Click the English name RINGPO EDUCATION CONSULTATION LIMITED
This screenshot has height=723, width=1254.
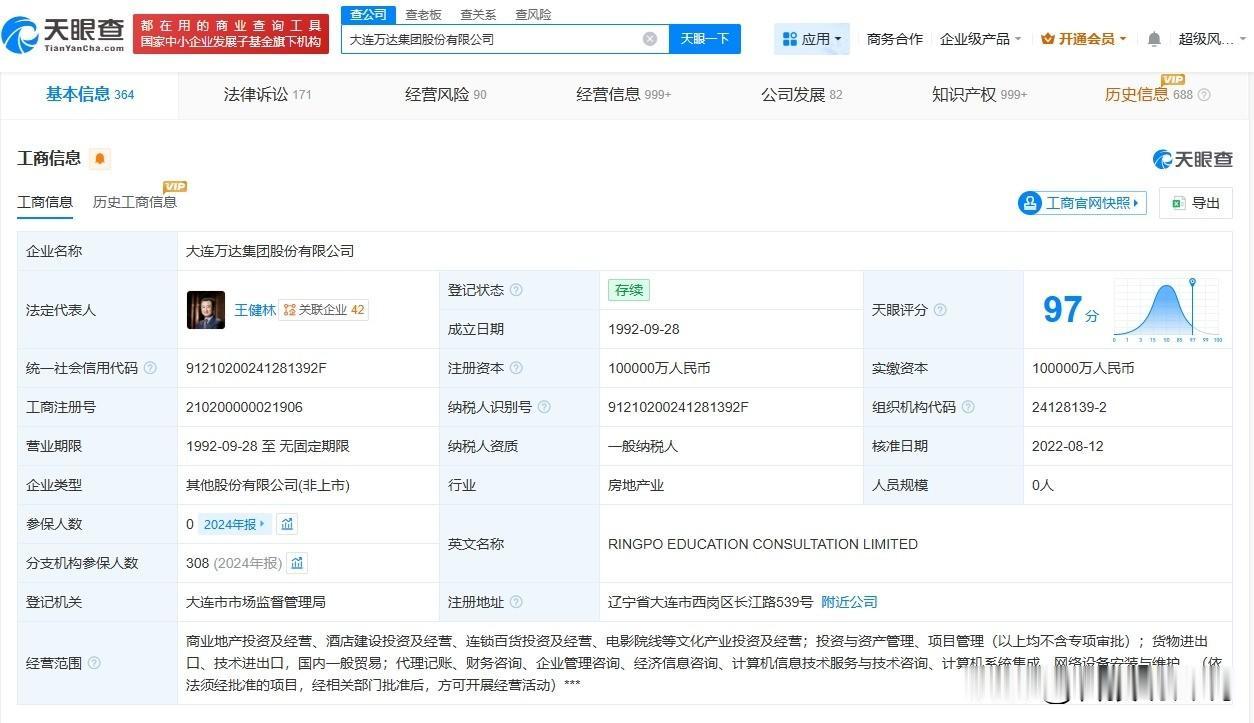tap(763, 544)
